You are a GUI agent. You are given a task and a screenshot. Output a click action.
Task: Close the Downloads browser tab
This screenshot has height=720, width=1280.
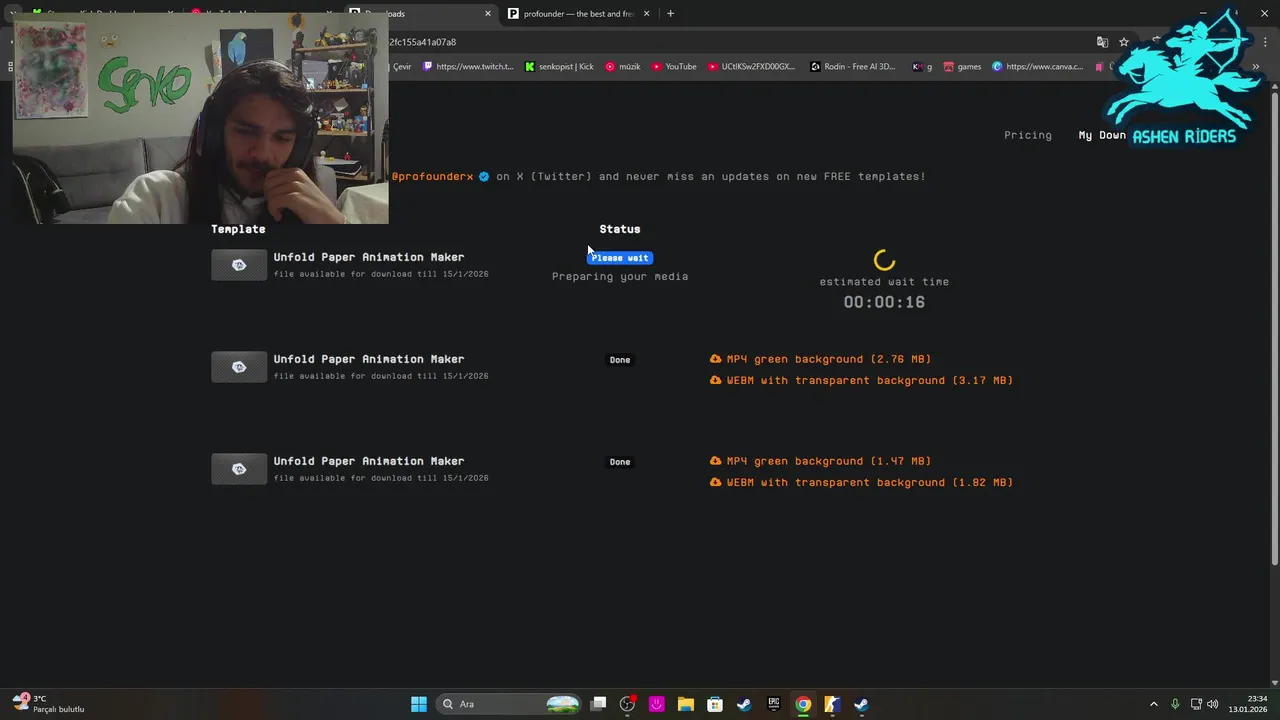click(488, 14)
